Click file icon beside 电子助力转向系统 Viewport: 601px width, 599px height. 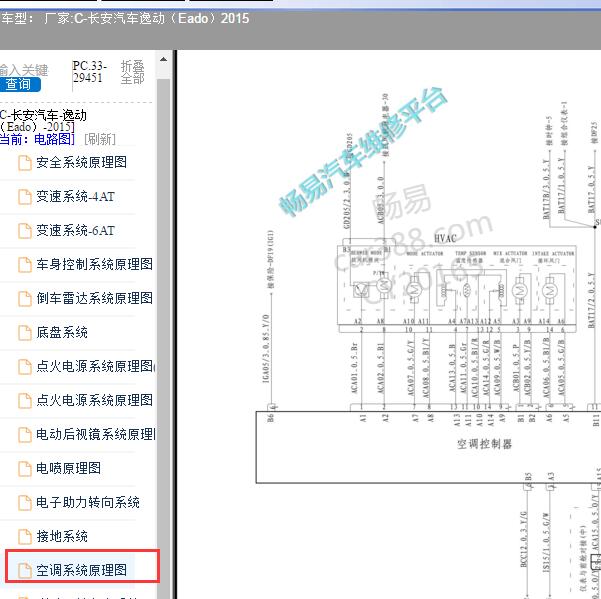(25, 503)
